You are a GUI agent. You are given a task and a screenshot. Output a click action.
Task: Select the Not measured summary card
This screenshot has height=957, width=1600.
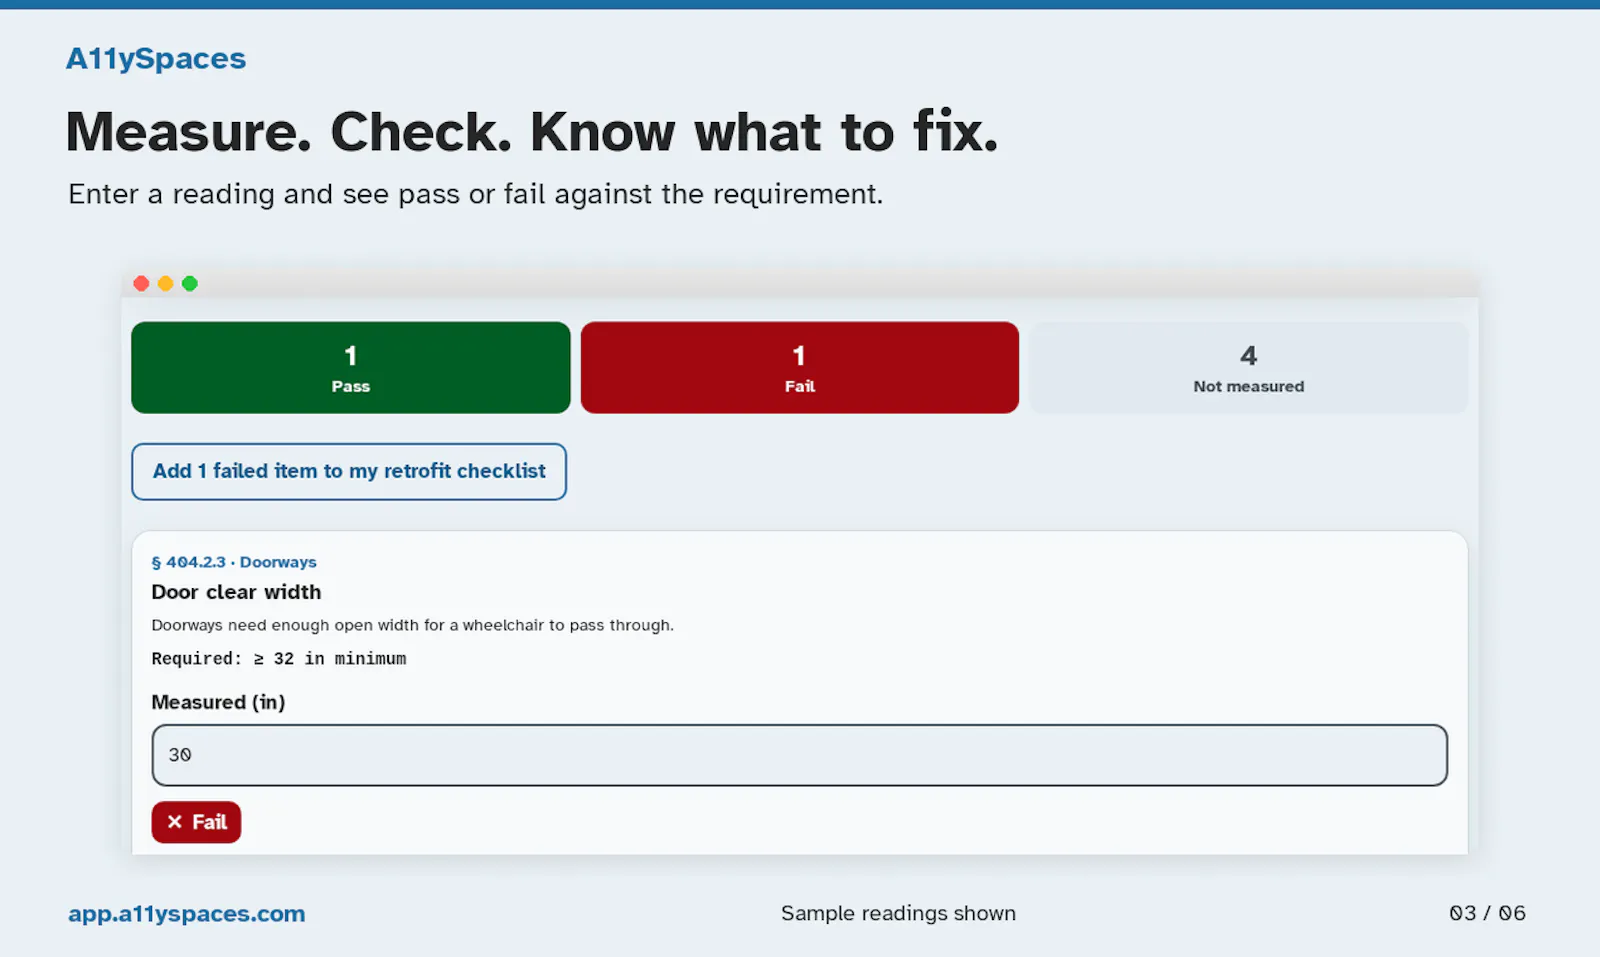(1248, 367)
